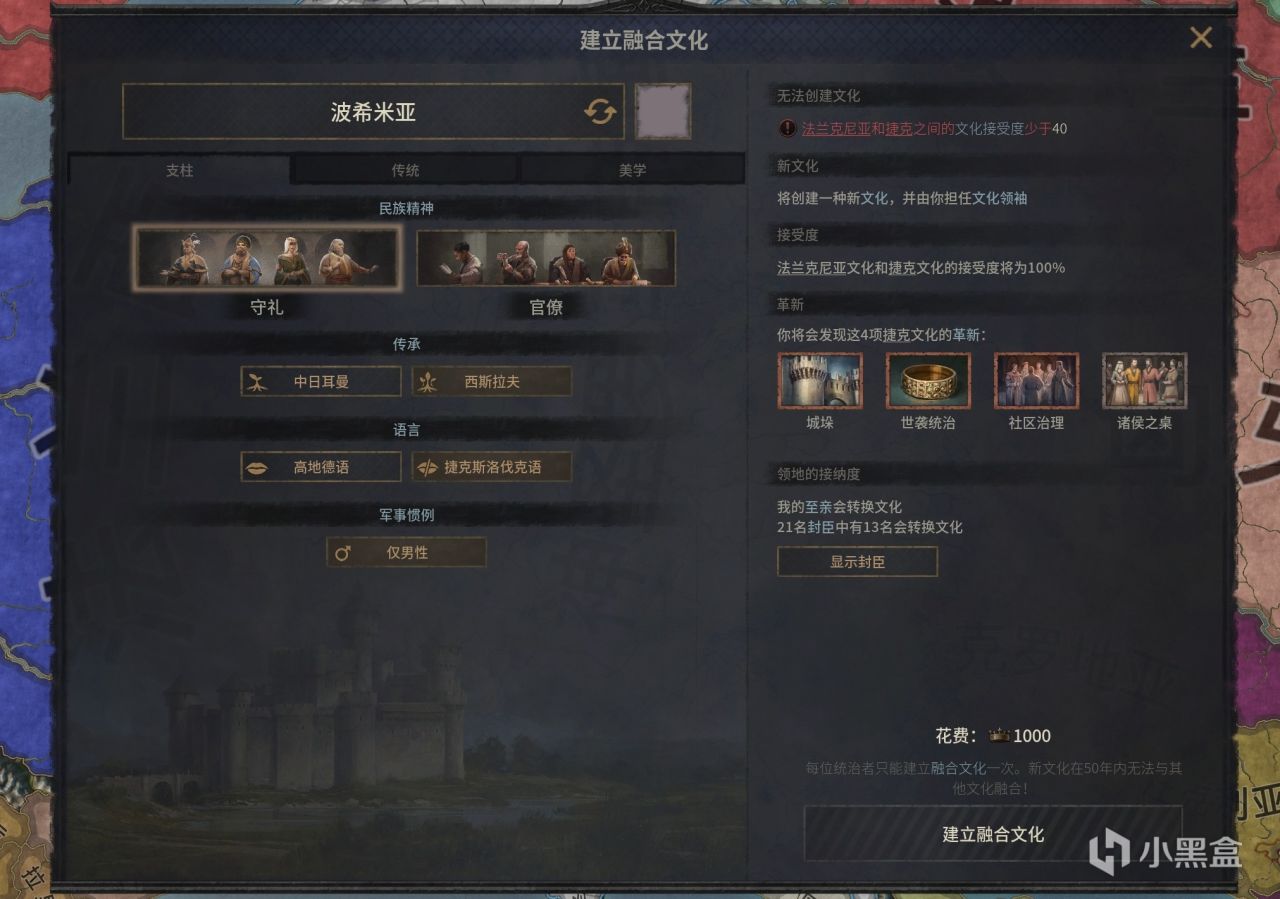This screenshot has width=1280, height=899.
Task: Open the 世袭统治 ring innovation icon
Action: (x=927, y=380)
